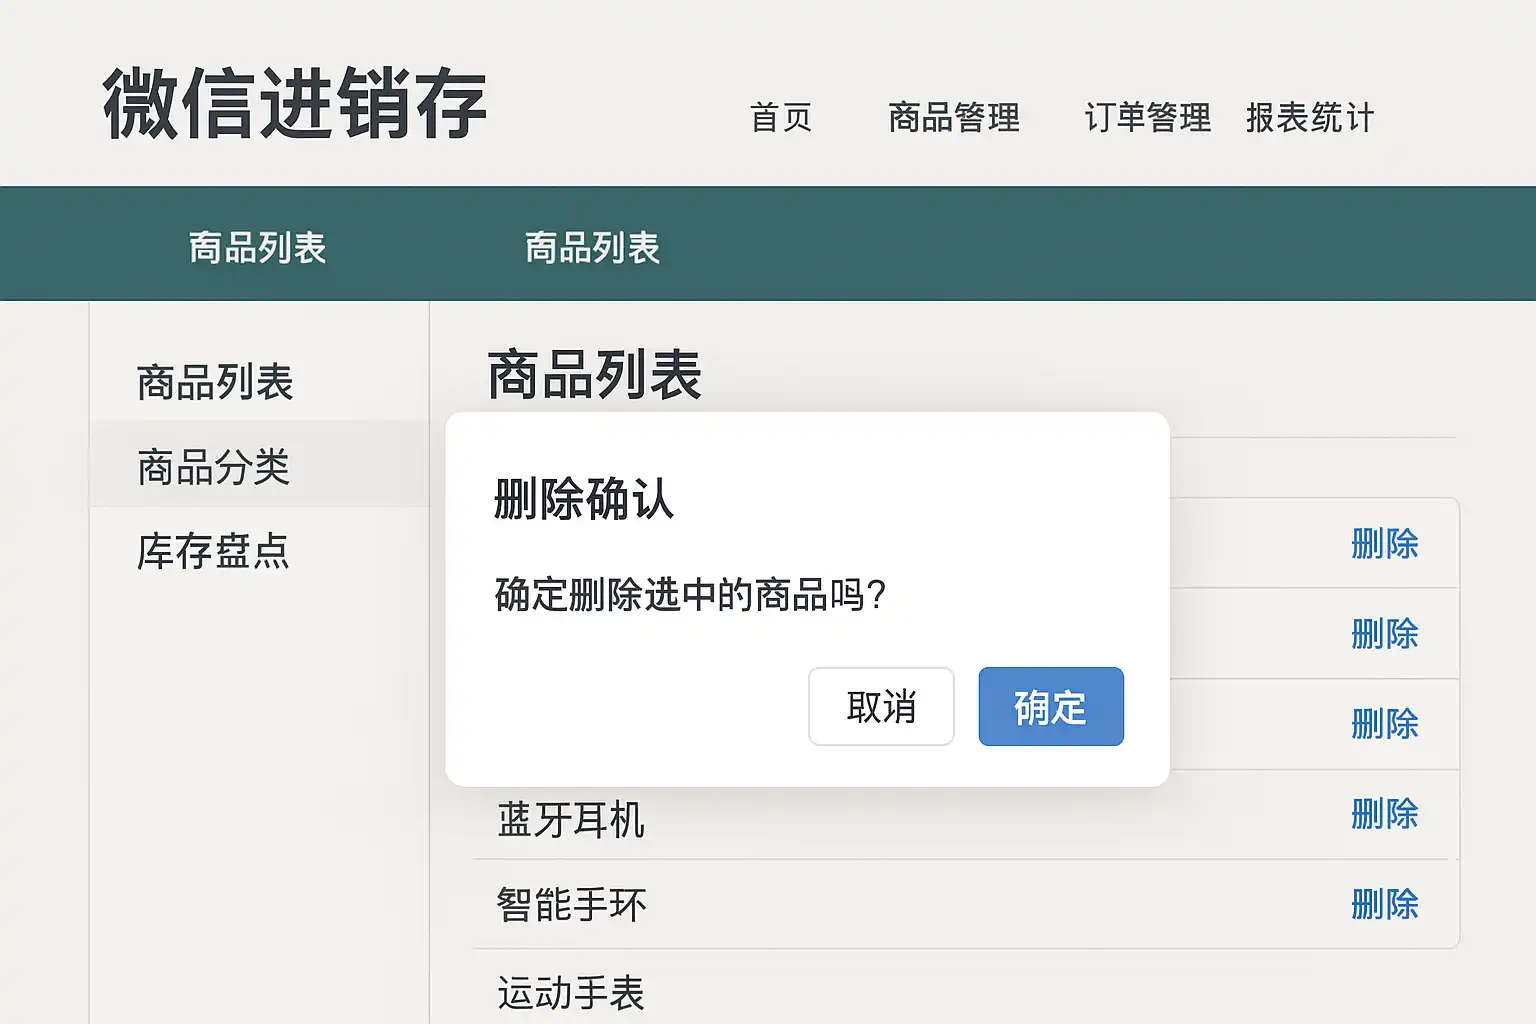Click the second 商品列表 tab in teal bar
Screen dimensions: 1536x1024
[x=592, y=247]
